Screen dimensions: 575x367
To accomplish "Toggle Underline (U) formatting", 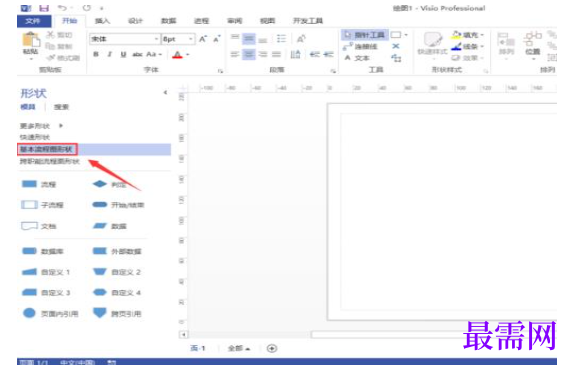I will point(123,54).
